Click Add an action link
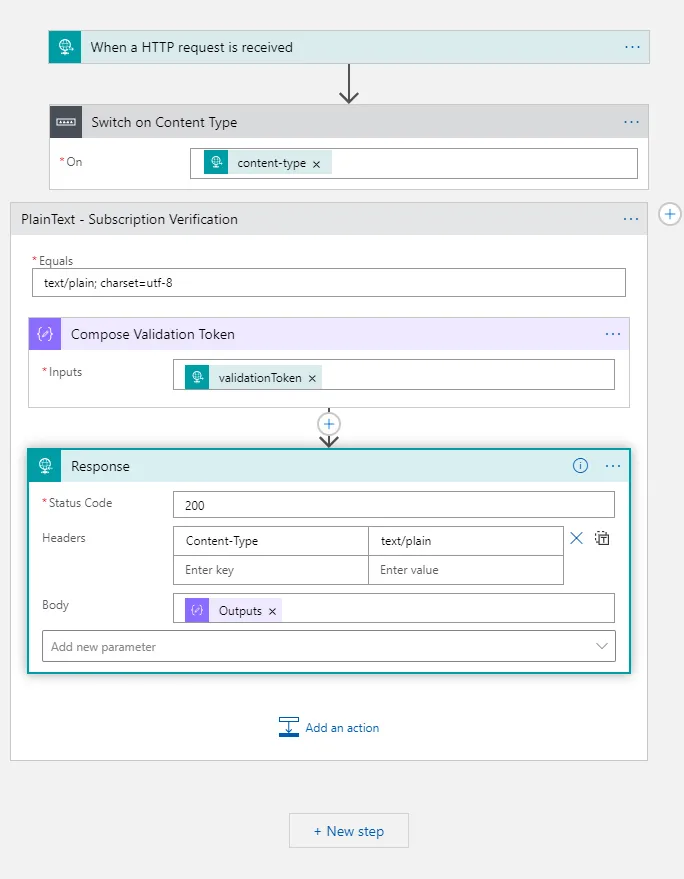This screenshot has height=879, width=684. coord(342,728)
